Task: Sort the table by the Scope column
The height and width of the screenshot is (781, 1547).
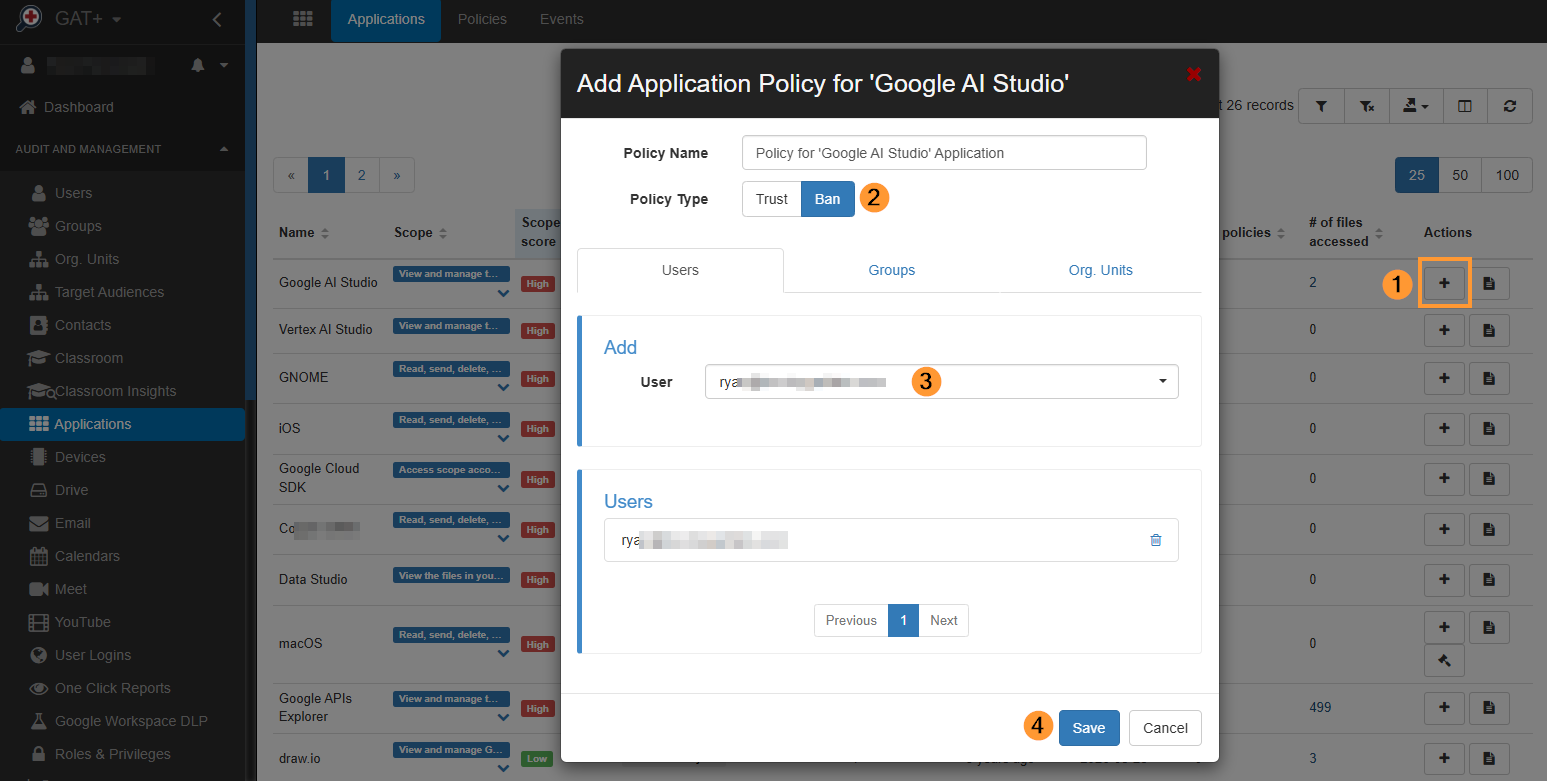Action: pyautogui.click(x=419, y=232)
